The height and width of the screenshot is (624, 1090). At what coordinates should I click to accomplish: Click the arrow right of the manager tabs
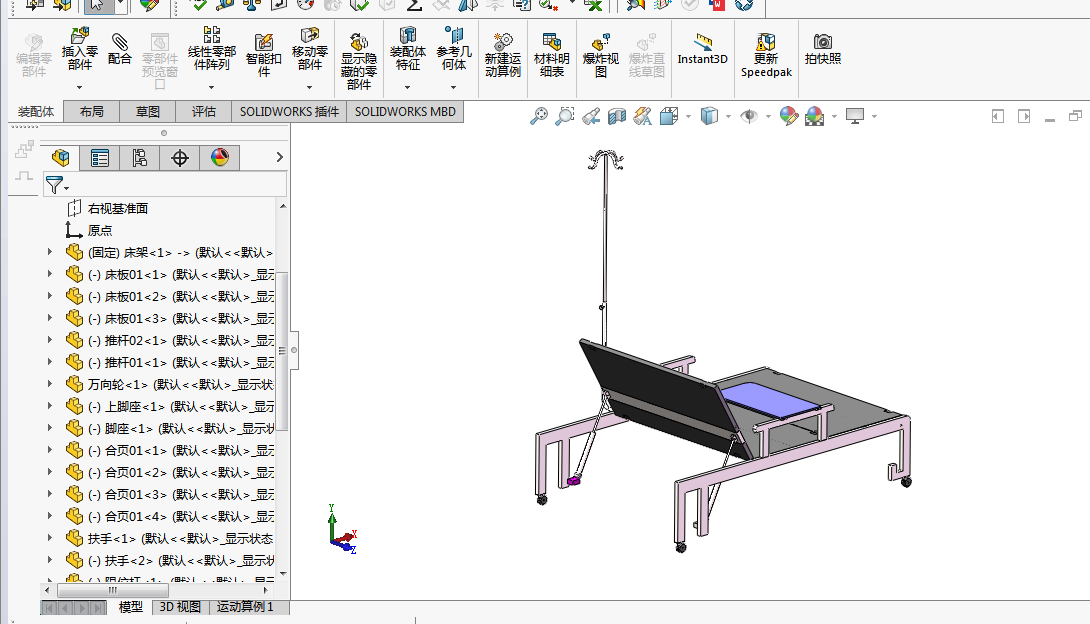279,157
